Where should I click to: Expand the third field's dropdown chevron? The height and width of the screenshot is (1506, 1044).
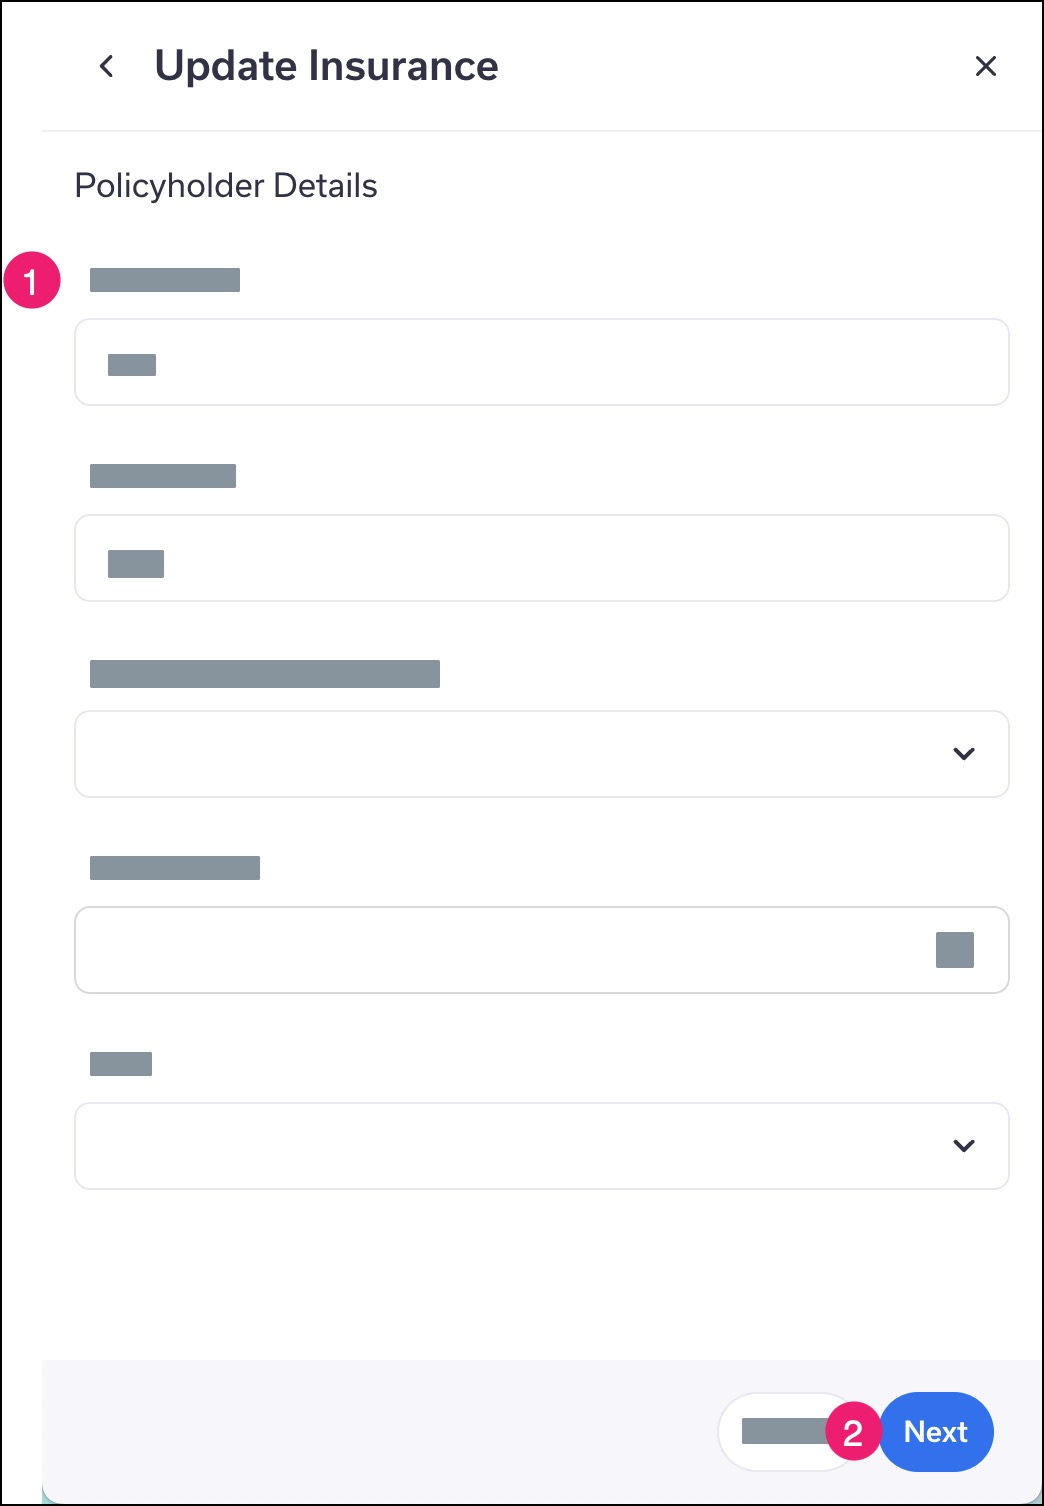point(964,754)
